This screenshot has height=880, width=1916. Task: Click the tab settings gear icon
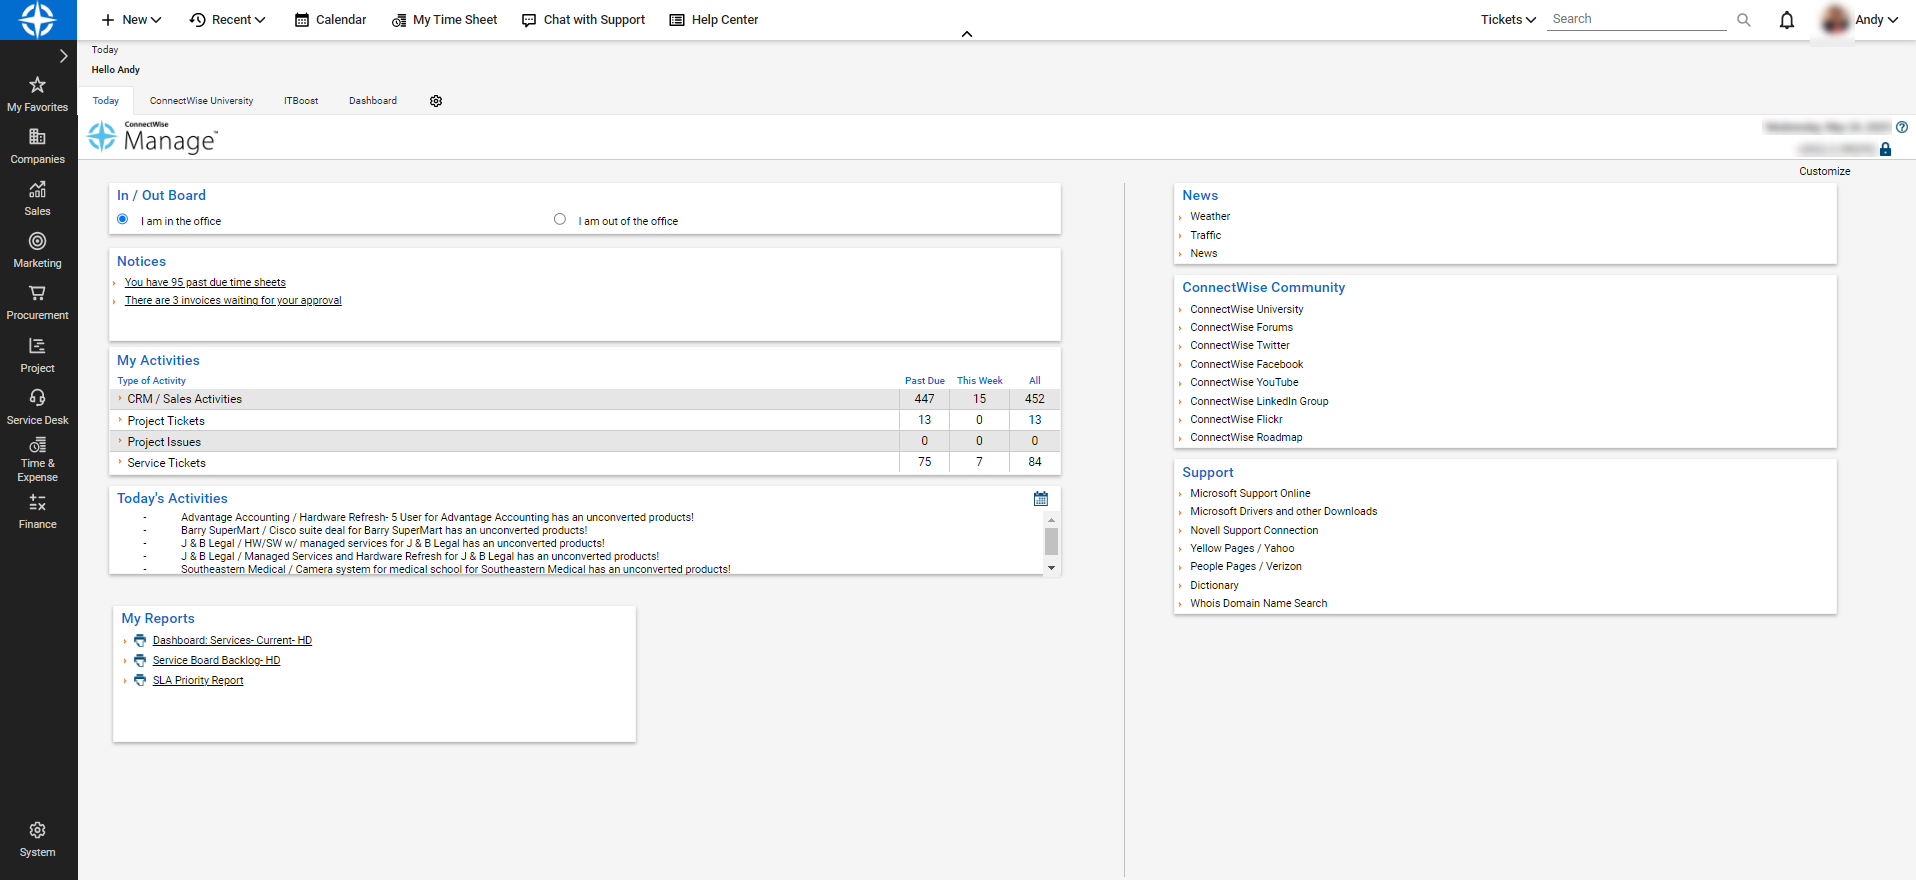(x=436, y=101)
